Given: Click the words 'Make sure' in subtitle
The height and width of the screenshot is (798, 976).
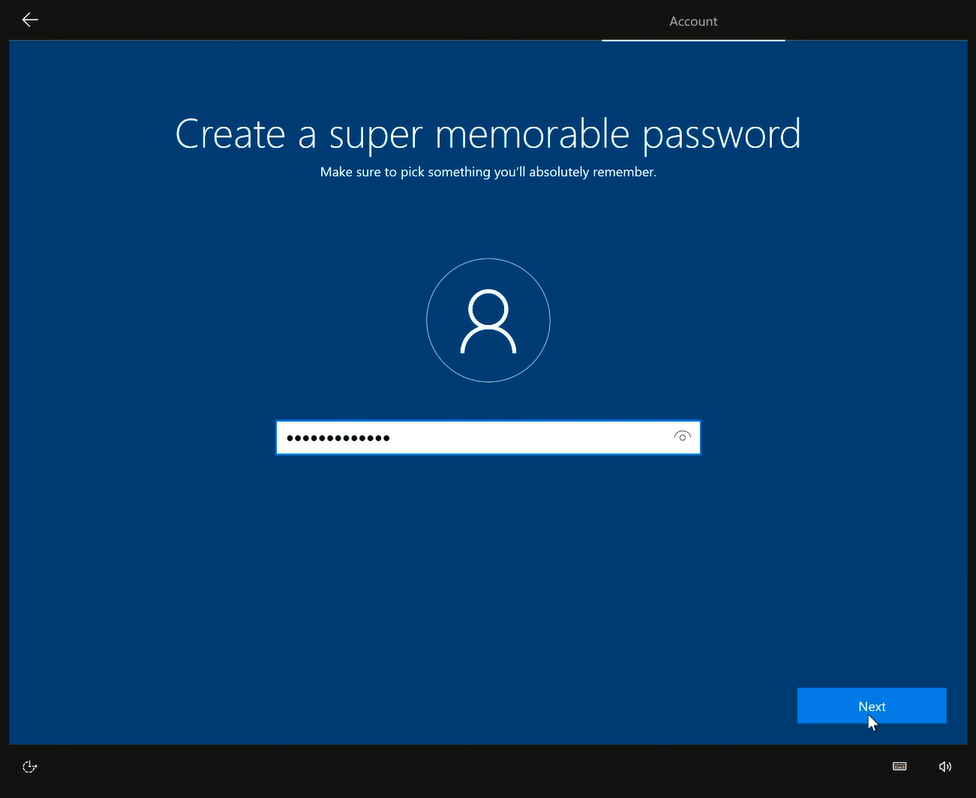Looking at the screenshot, I should pos(350,172).
